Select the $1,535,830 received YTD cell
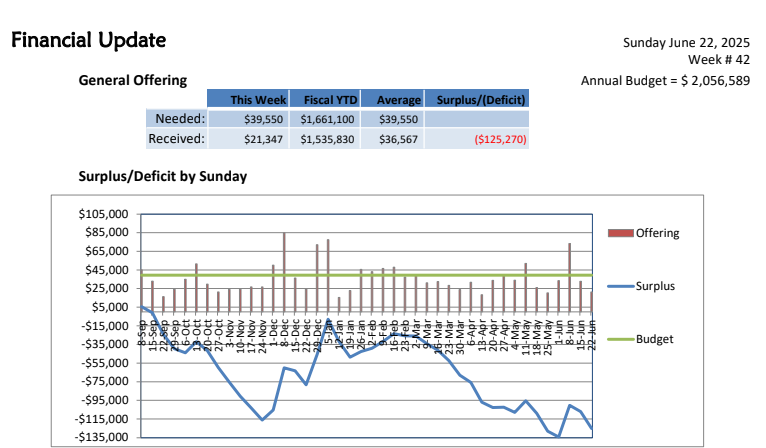Screen dimensions: 766x448 tap(325, 139)
